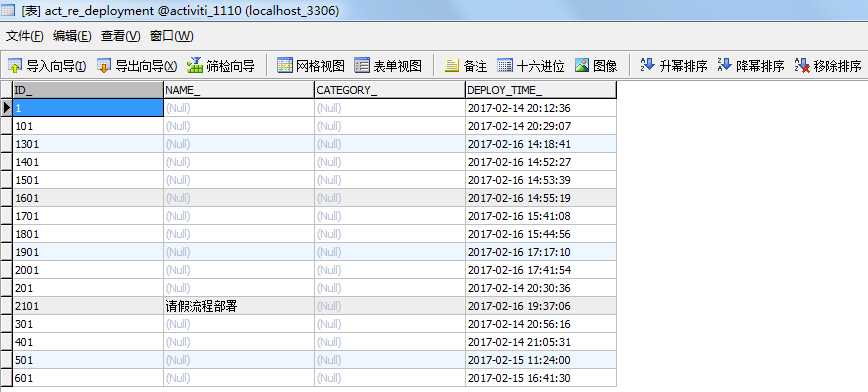Select deploy time 2017-02-15 16:41:30

pos(541,378)
